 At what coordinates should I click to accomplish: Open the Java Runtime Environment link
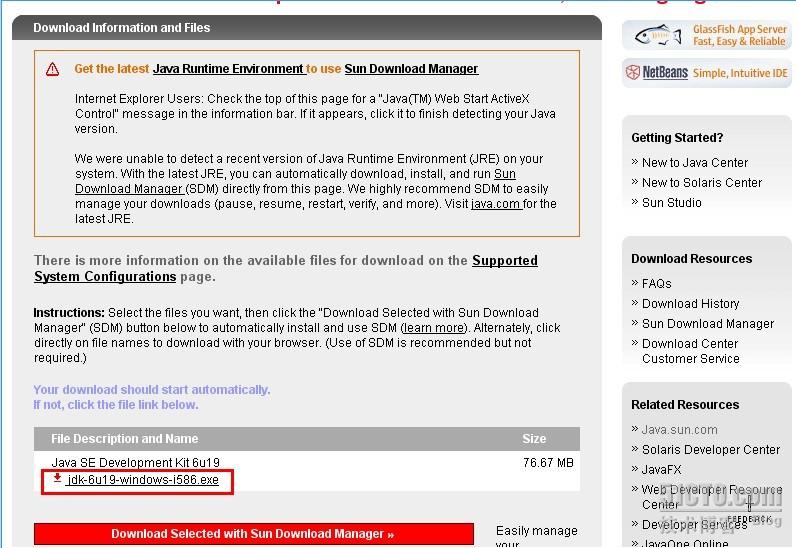[228, 69]
